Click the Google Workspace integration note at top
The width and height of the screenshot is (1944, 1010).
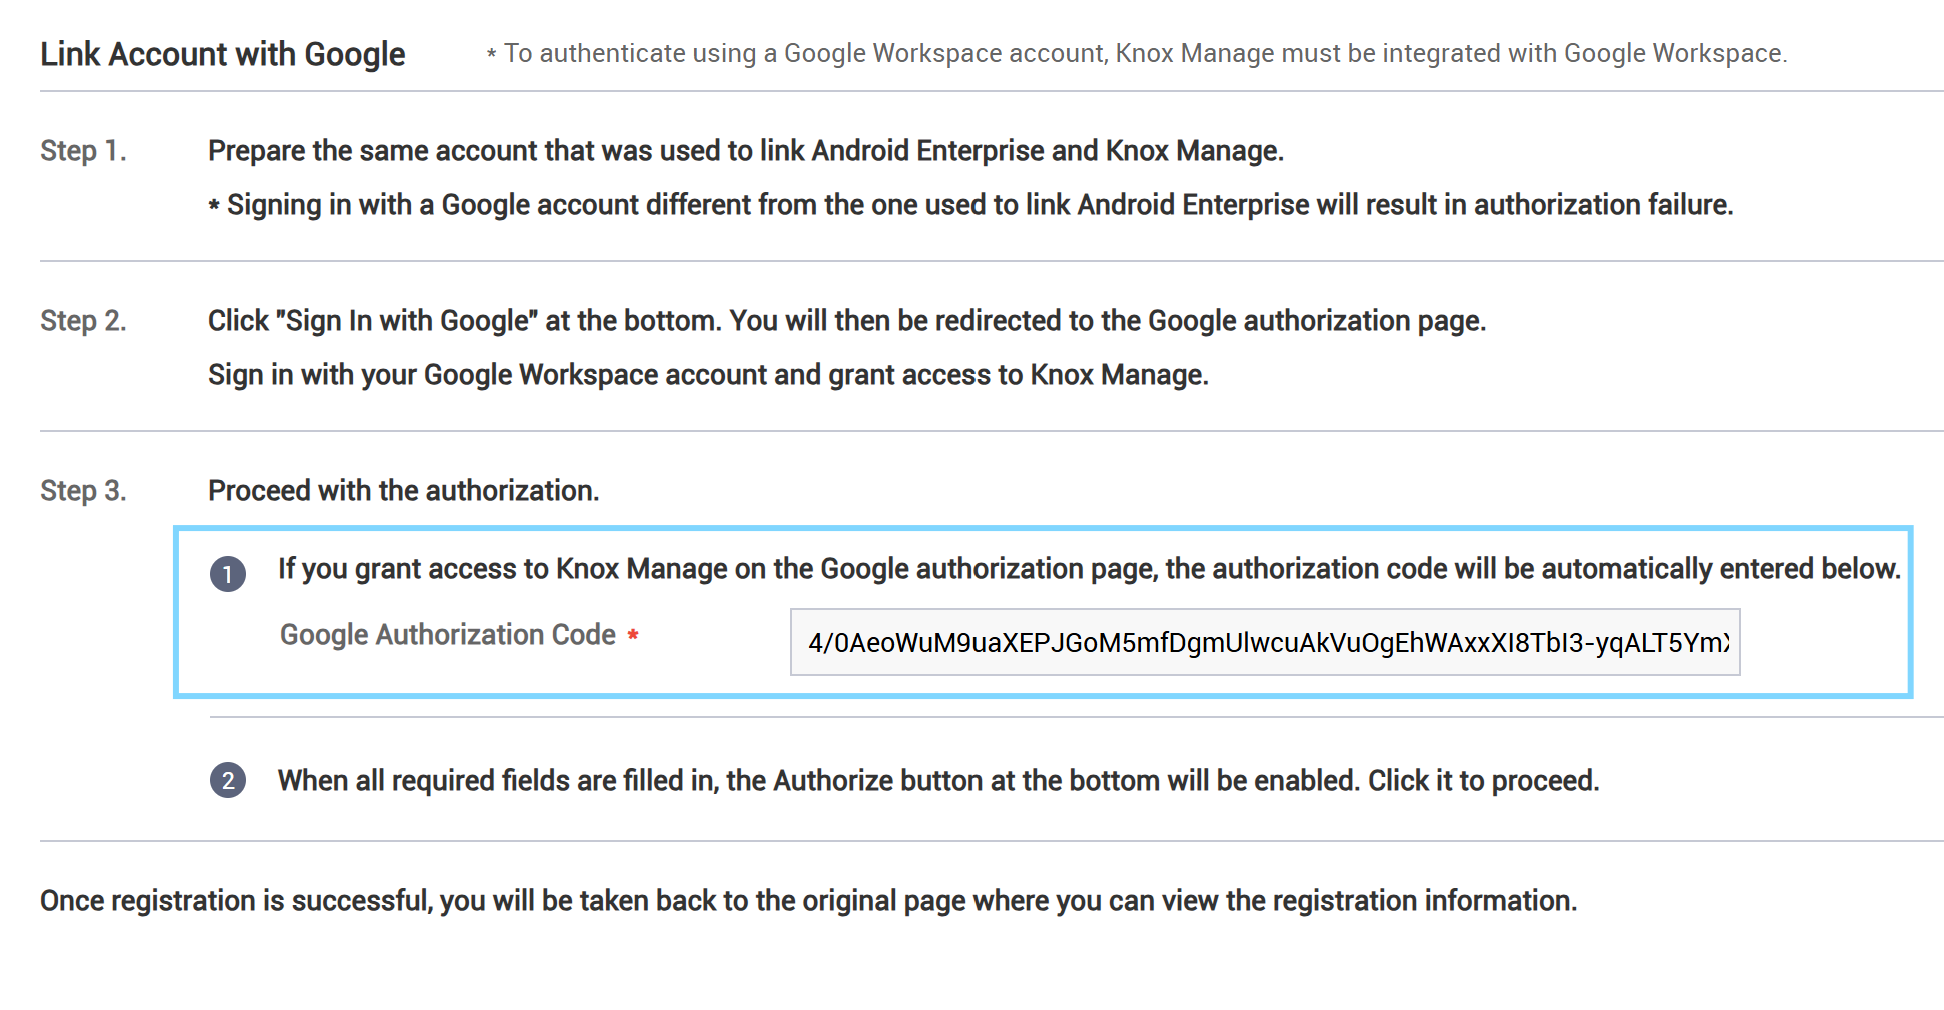click(1137, 53)
